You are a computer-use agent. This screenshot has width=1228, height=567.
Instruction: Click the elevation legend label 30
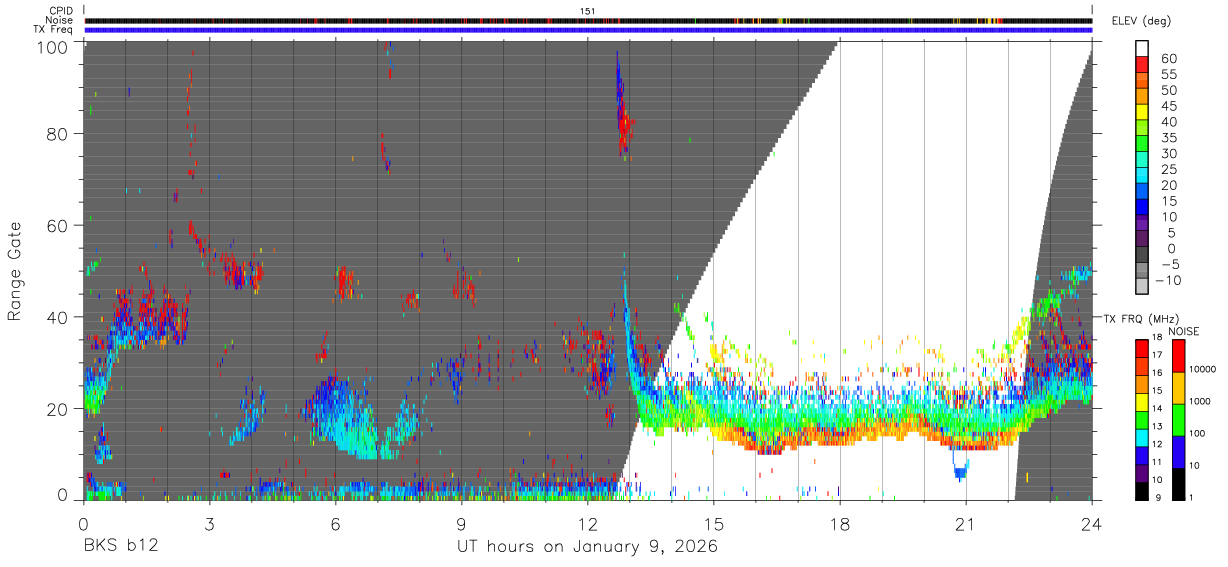pos(1169,153)
